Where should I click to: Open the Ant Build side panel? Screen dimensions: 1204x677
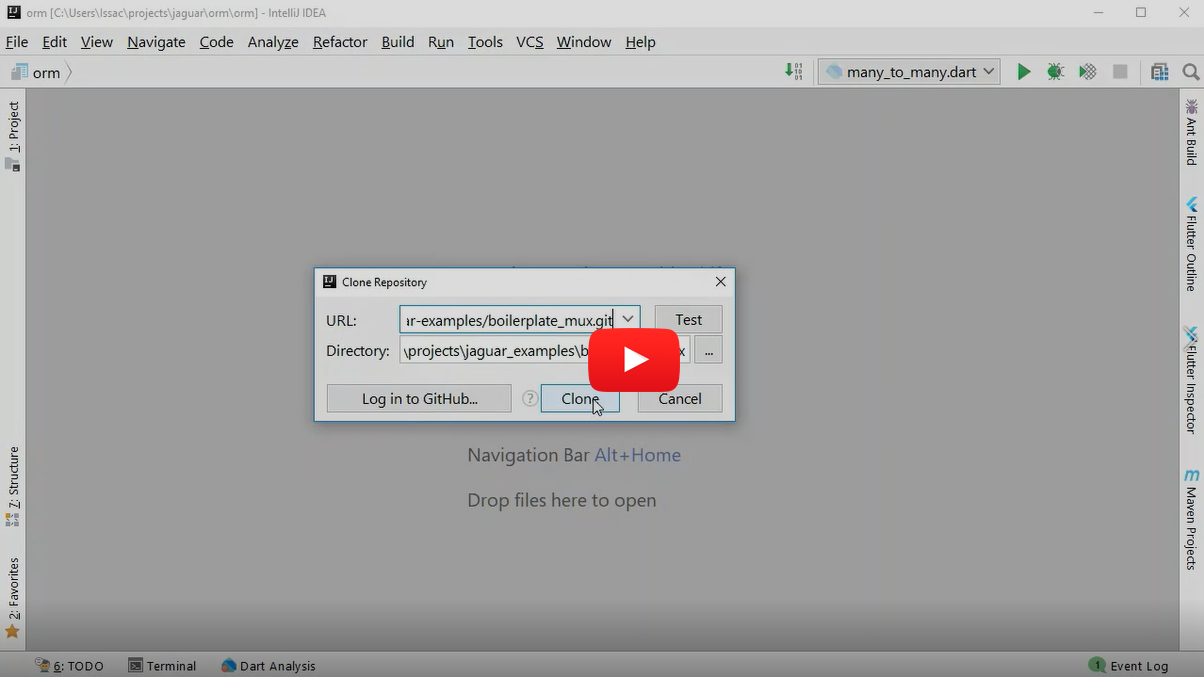pos(1191,131)
